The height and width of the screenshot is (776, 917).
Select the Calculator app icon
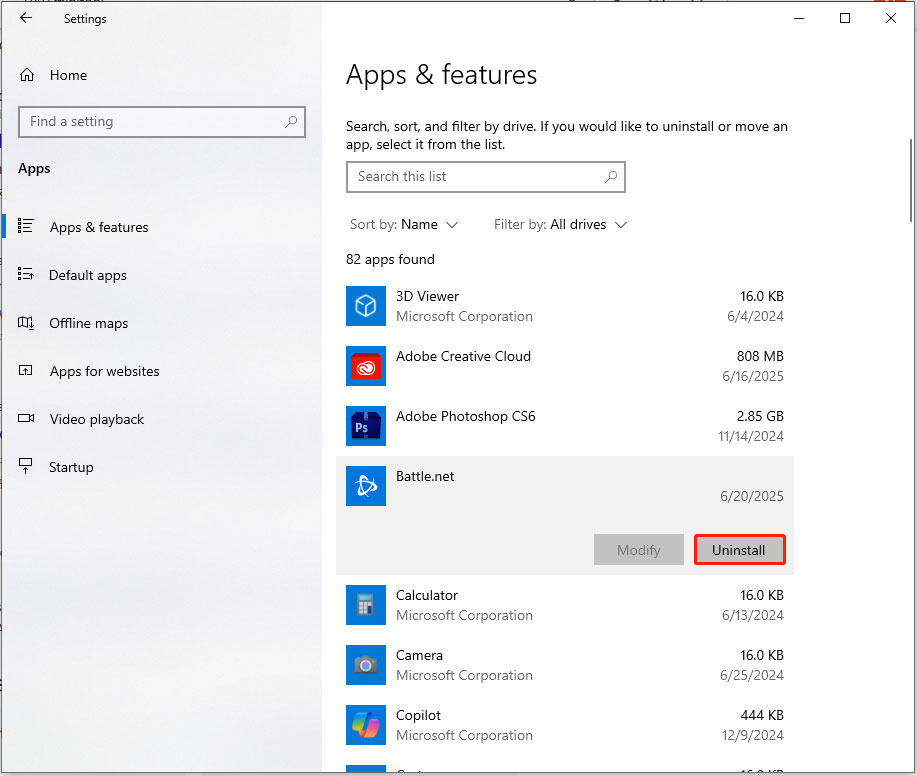[x=365, y=605]
